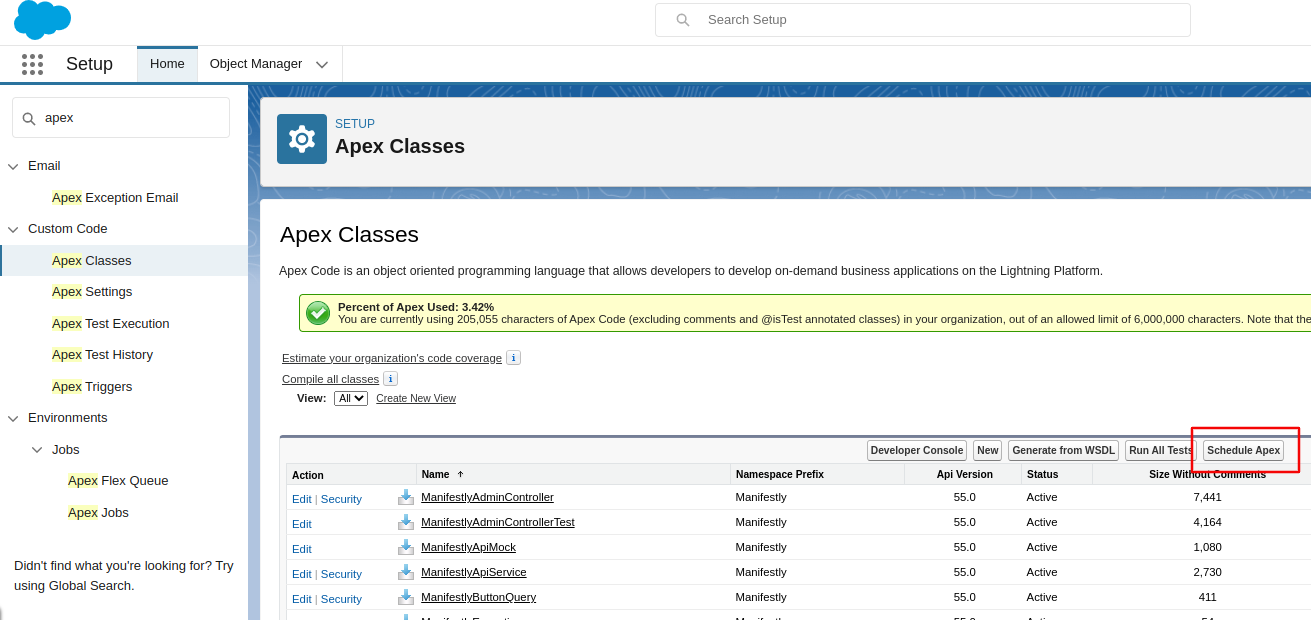Click the New button
Viewport: 1311px width, 620px height.
[x=988, y=451]
